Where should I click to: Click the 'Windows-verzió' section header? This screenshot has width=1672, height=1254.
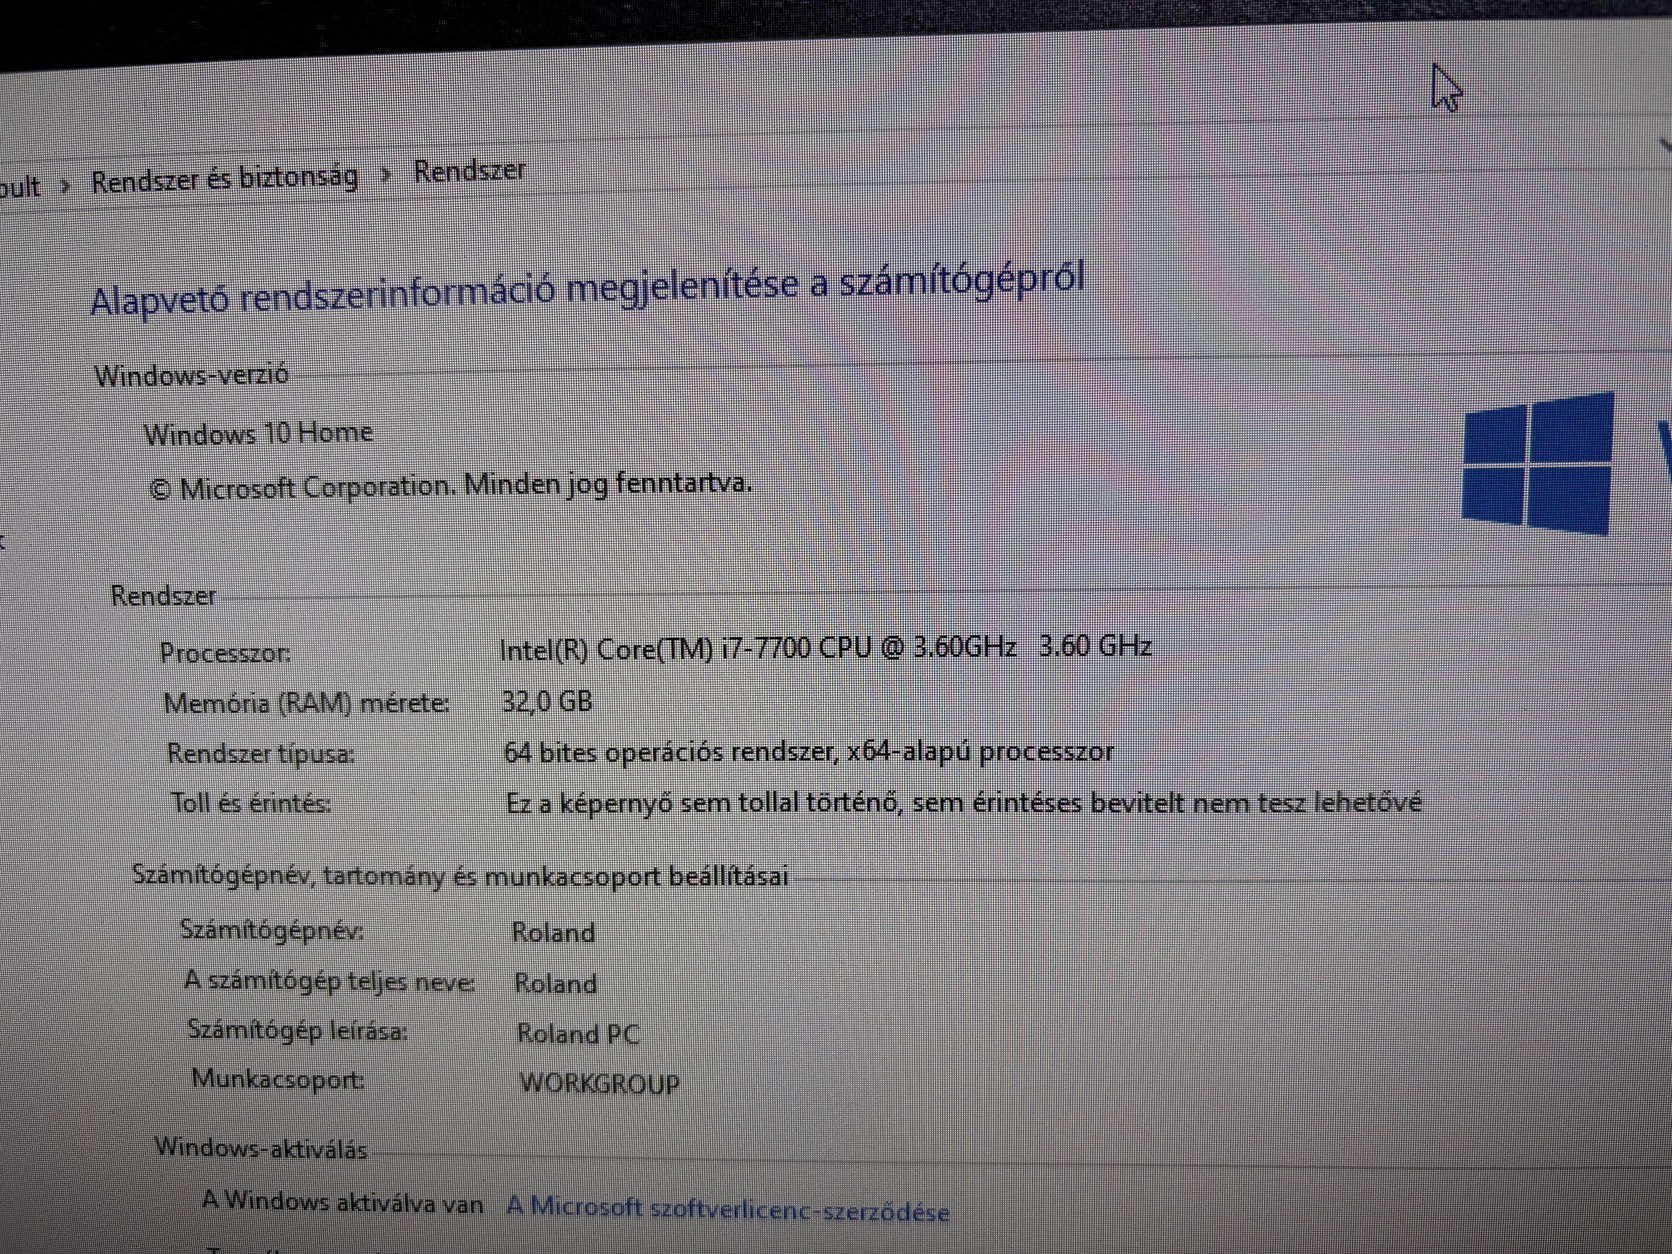(x=191, y=375)
